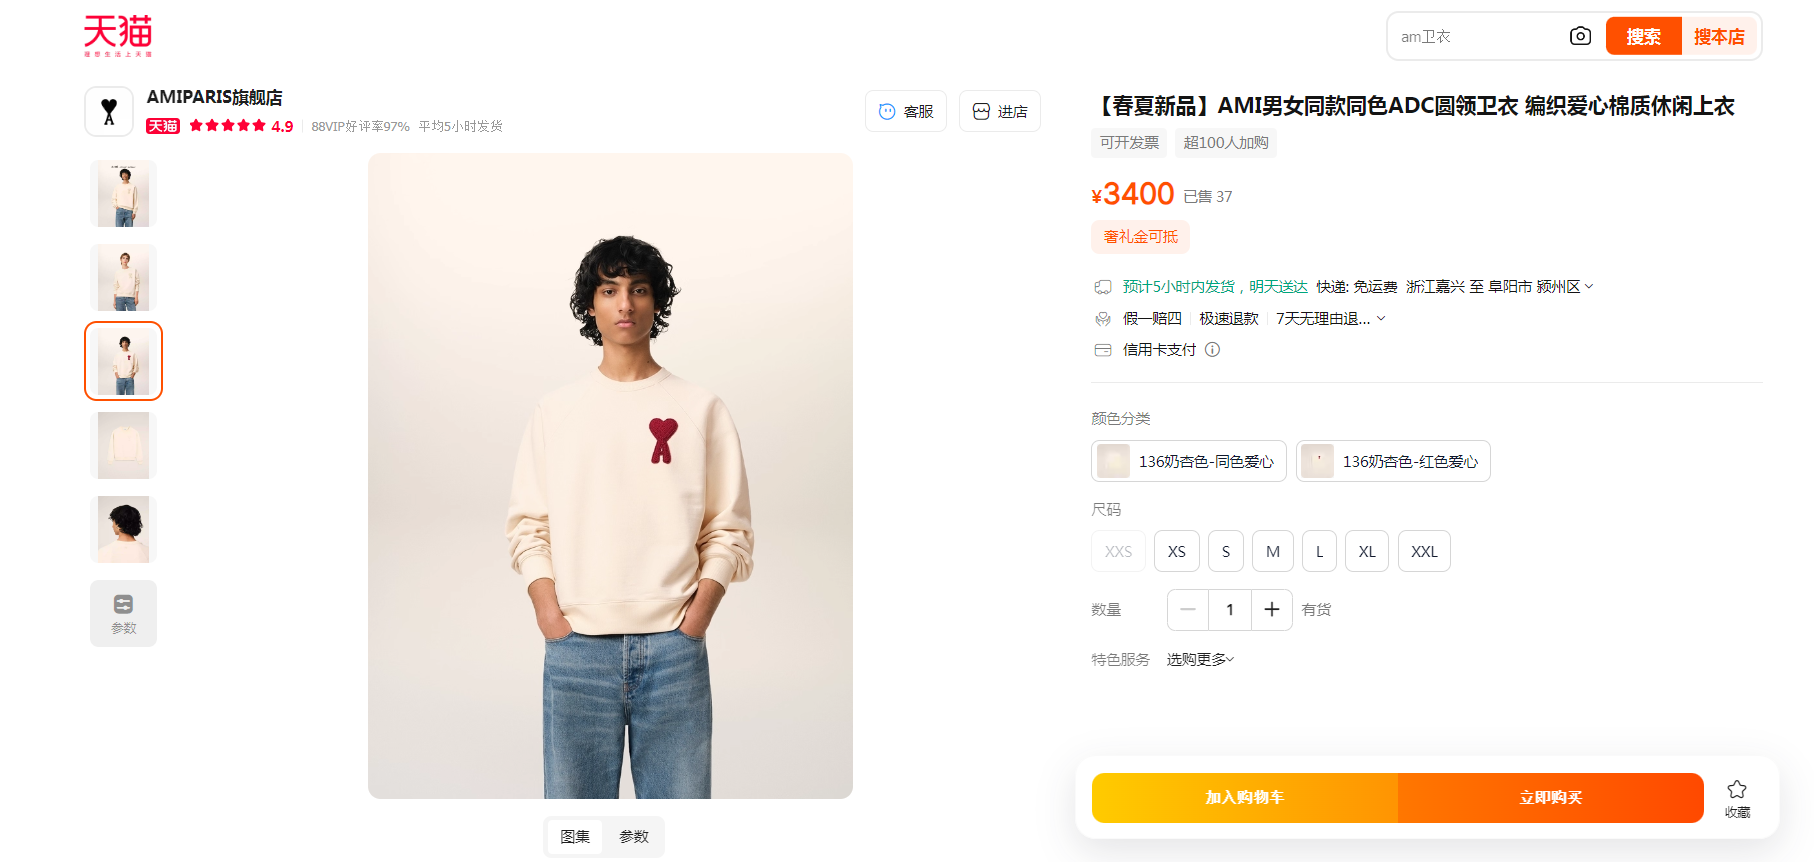Increase quantity with the plus button
Screen dimensions: 1814x862
1271,610
